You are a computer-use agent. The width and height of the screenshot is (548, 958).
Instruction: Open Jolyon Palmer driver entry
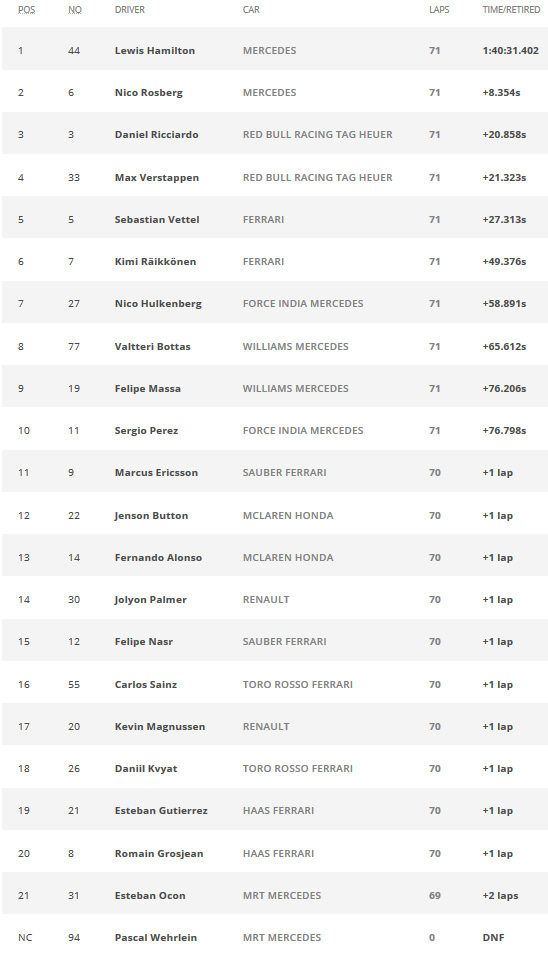coord(151,600)
